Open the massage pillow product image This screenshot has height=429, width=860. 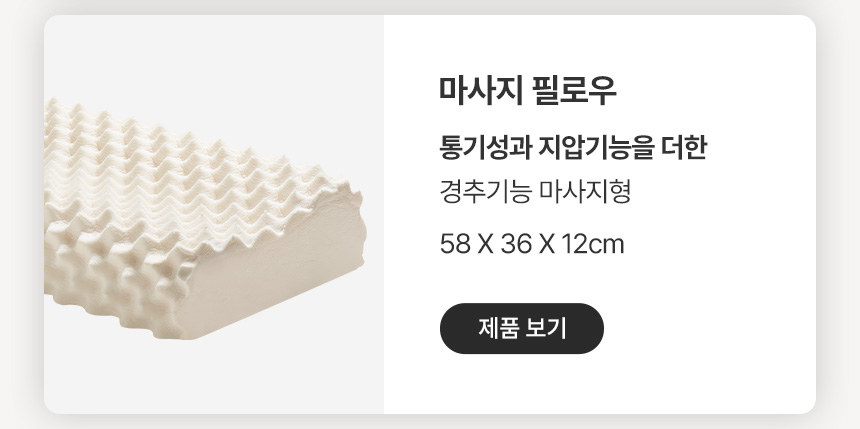click(214, 214)
